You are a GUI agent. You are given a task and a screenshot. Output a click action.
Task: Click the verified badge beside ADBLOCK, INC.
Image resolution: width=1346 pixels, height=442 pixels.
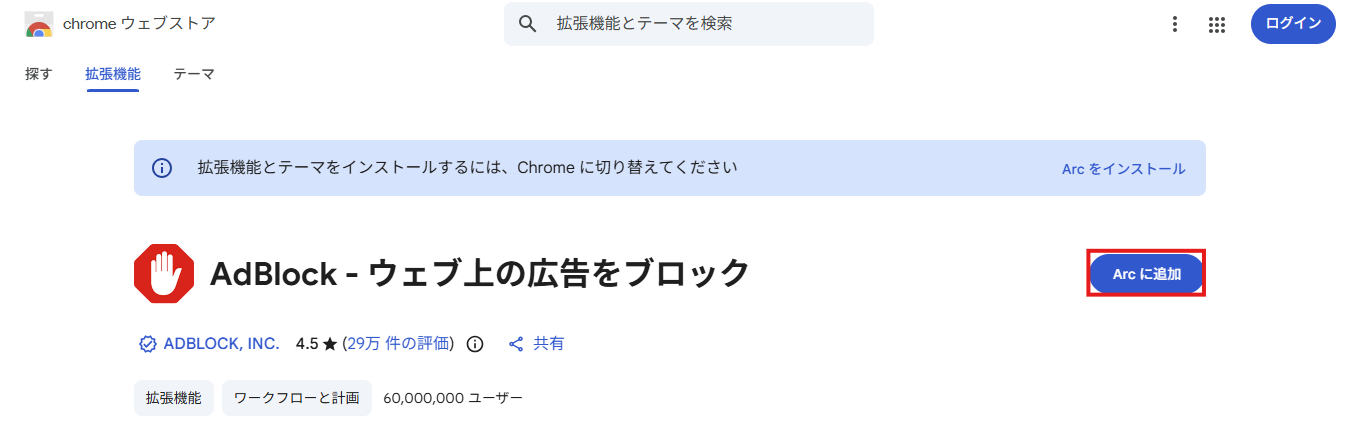(x=147, y=344)
